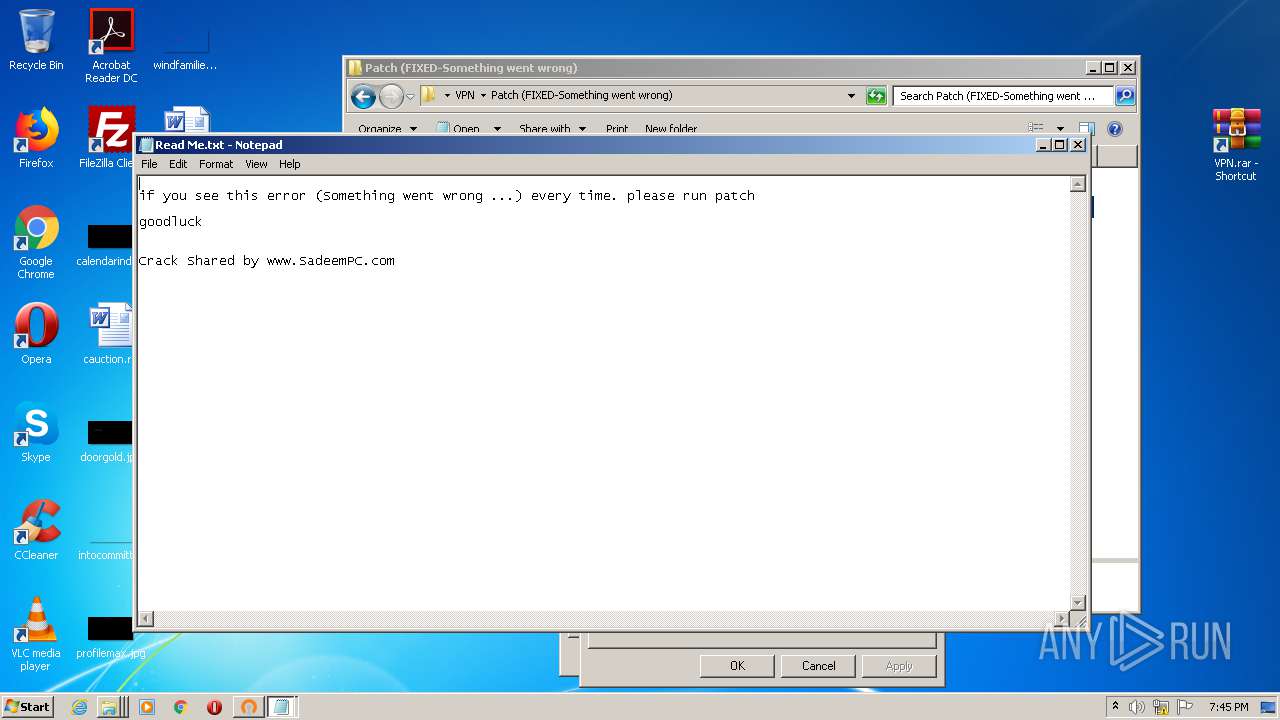Viewport: 1280px width, 720px height.
Task: Click Cancel in dialog
Action: point(818,666)
